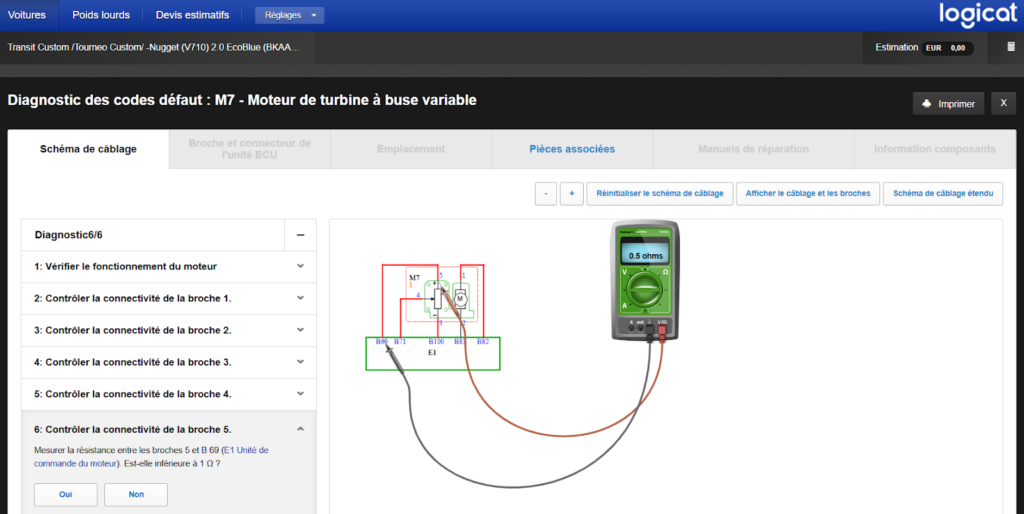Click the calculator icon beside Estimation
This screenshot has height=514, width=1024.
tap(1011, 47)
